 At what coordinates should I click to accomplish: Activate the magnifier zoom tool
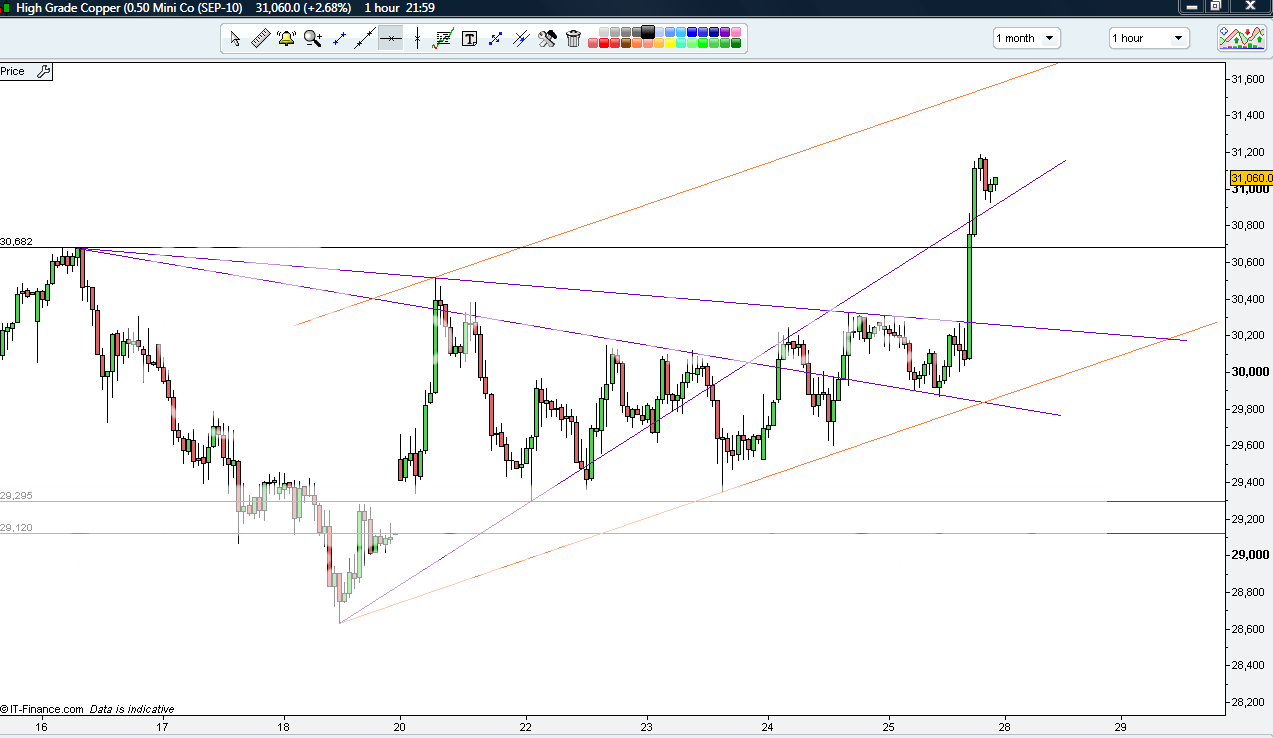click(x=313, y=38)
